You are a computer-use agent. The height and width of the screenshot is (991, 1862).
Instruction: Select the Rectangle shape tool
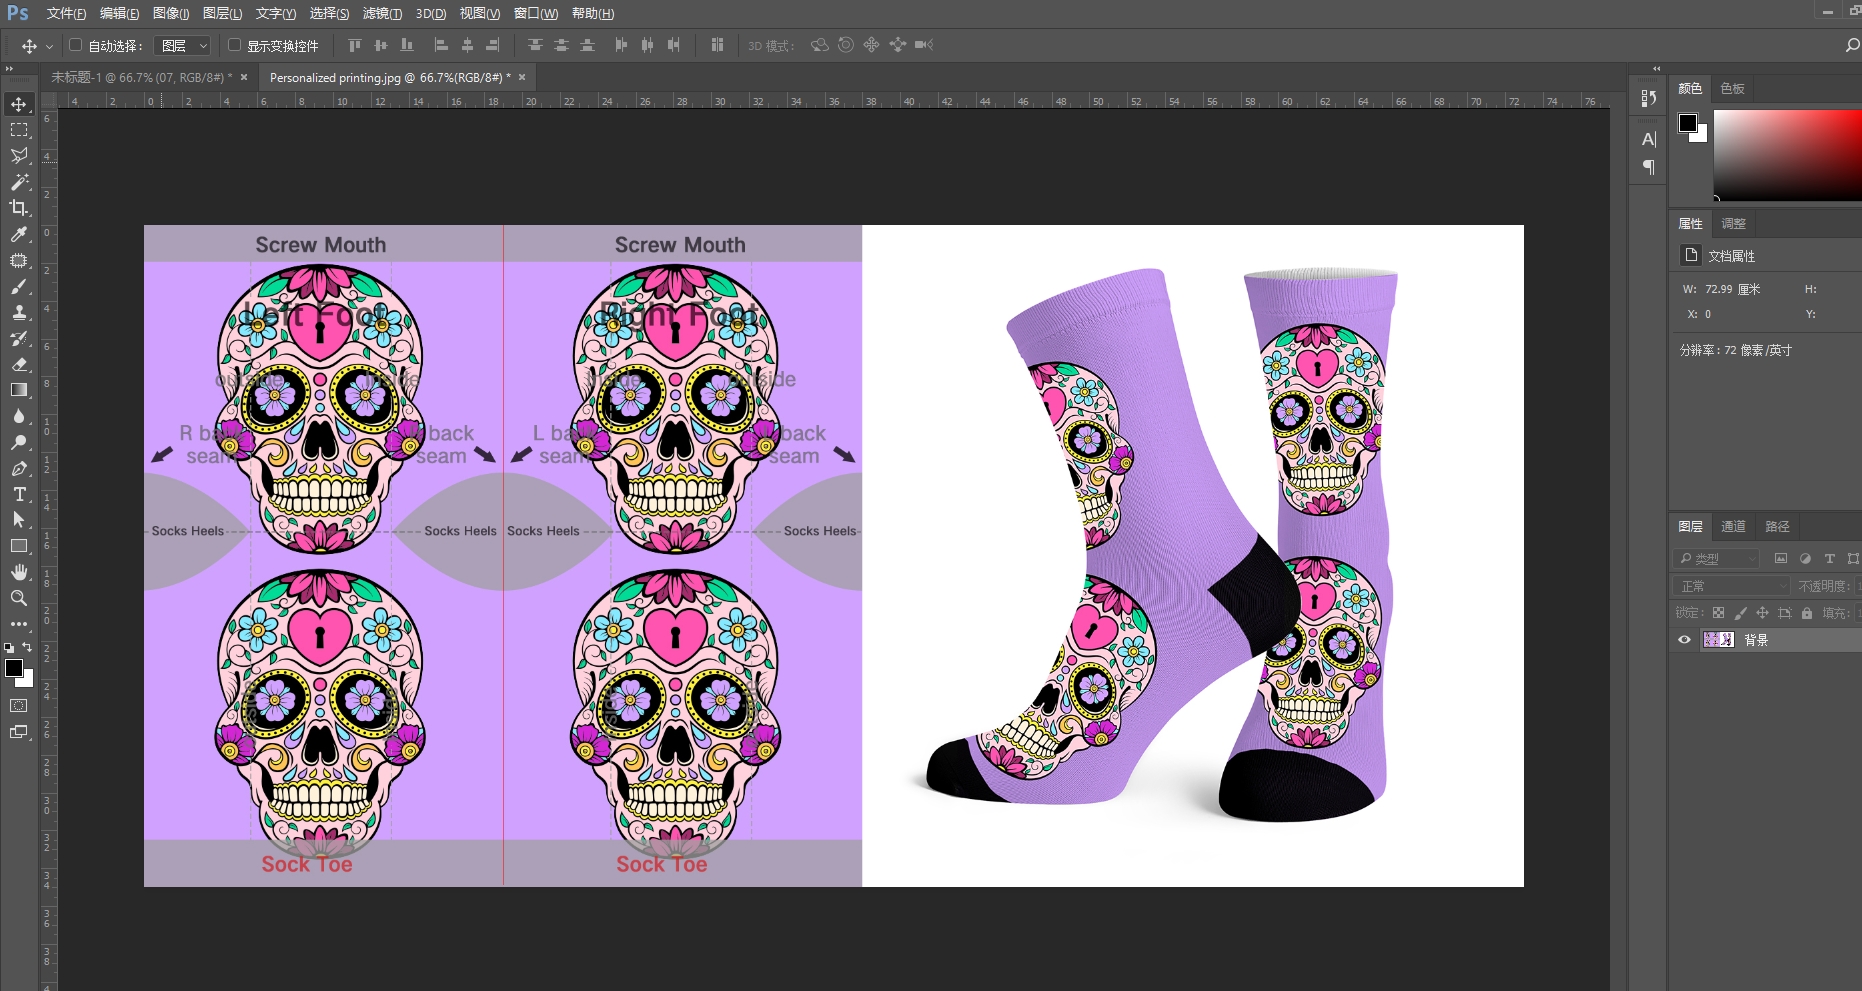tap(19, 546)
